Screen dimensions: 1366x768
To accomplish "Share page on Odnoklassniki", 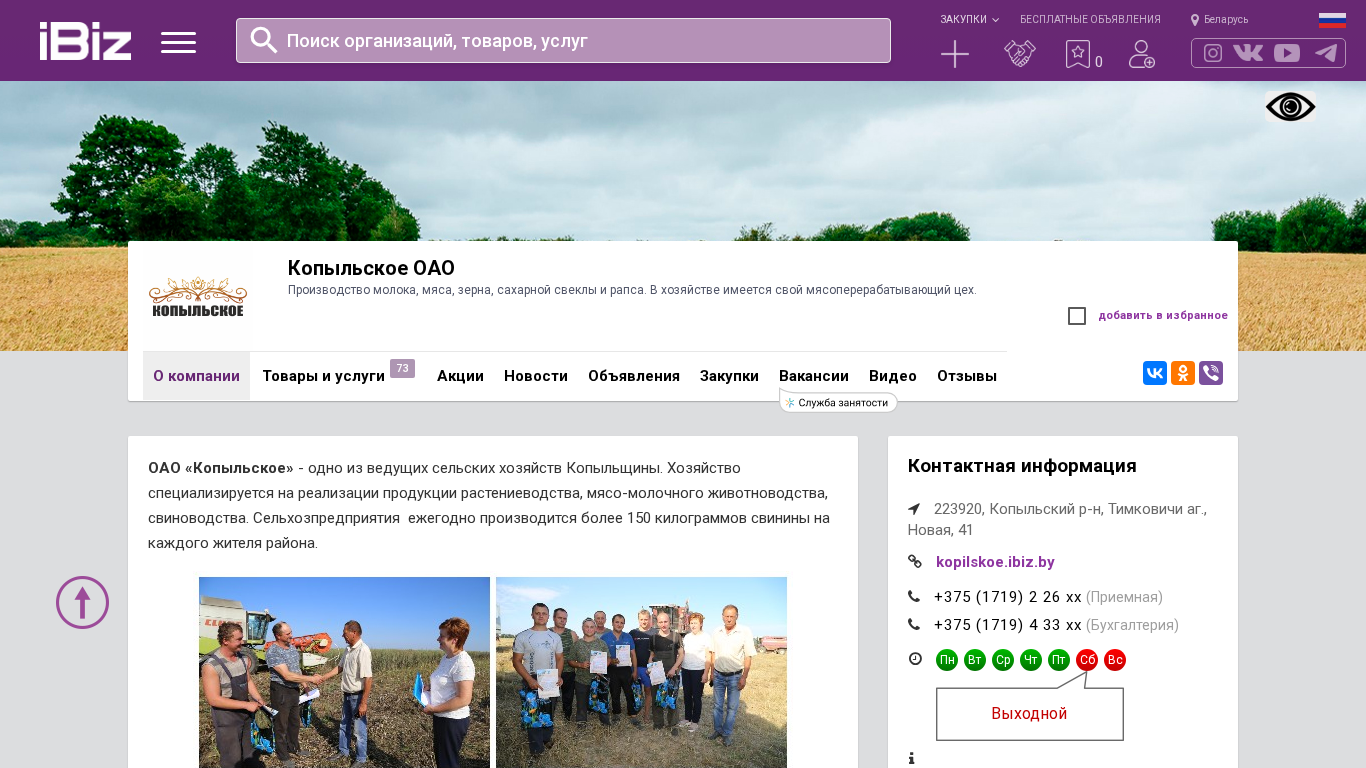I will pyautogui.click(x=1183, y=373).
